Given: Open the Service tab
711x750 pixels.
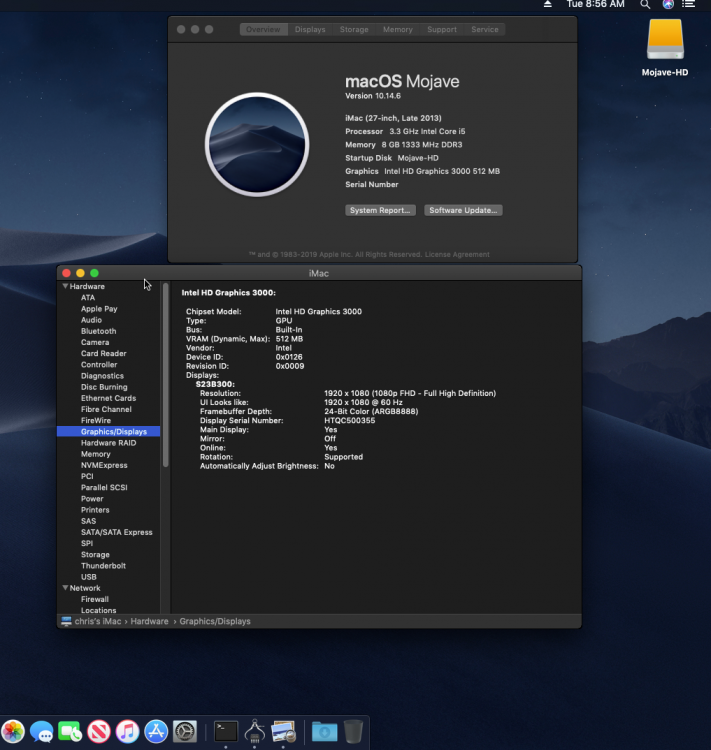Looking at the screenshot, I should coord(485,30).
